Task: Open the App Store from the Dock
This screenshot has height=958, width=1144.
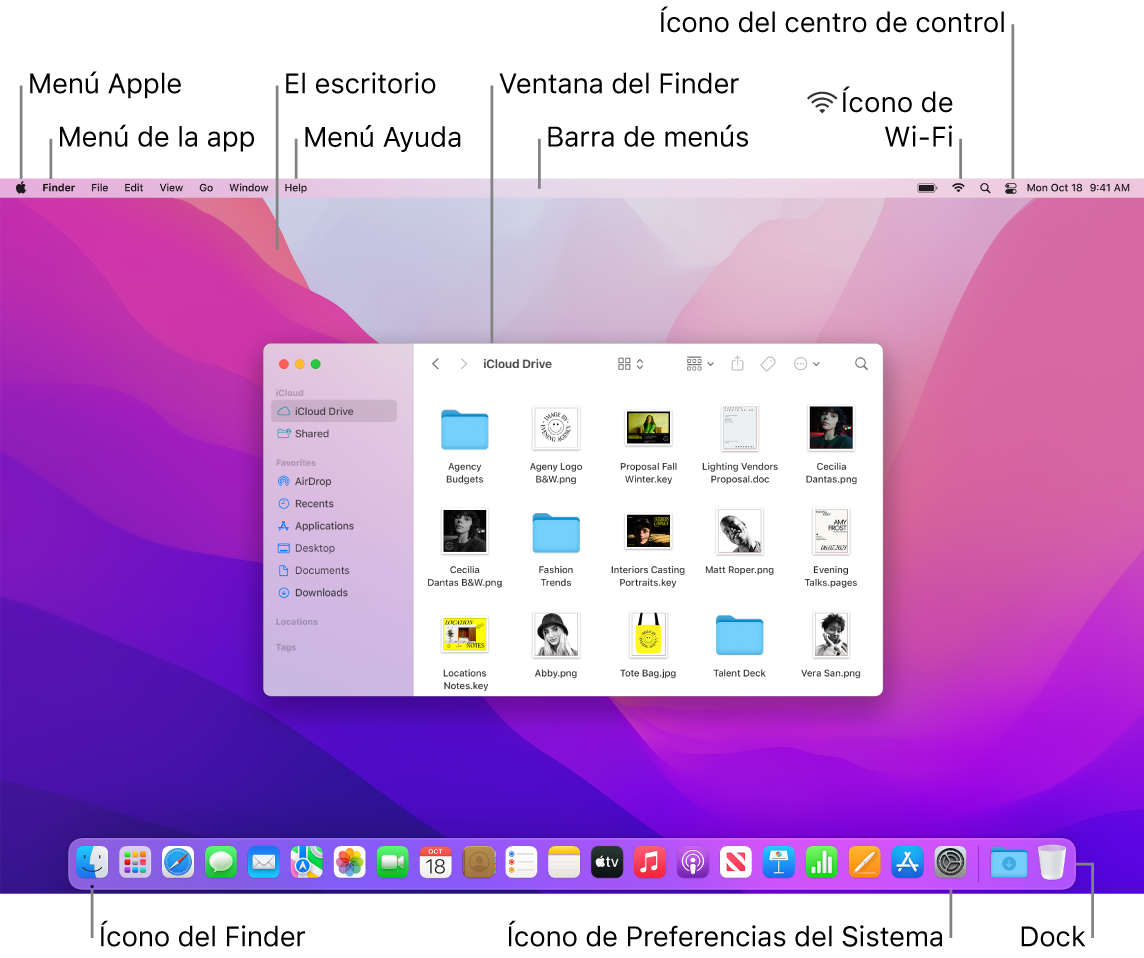Action: [x=907, y=862]
